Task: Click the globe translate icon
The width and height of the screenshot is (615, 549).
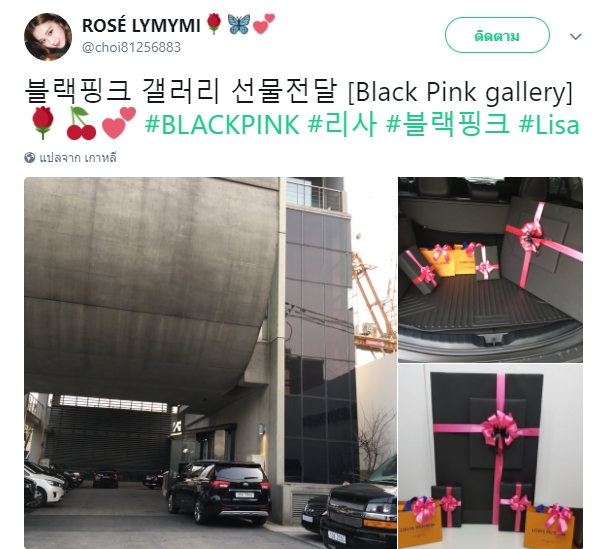Action: (29, 158)
